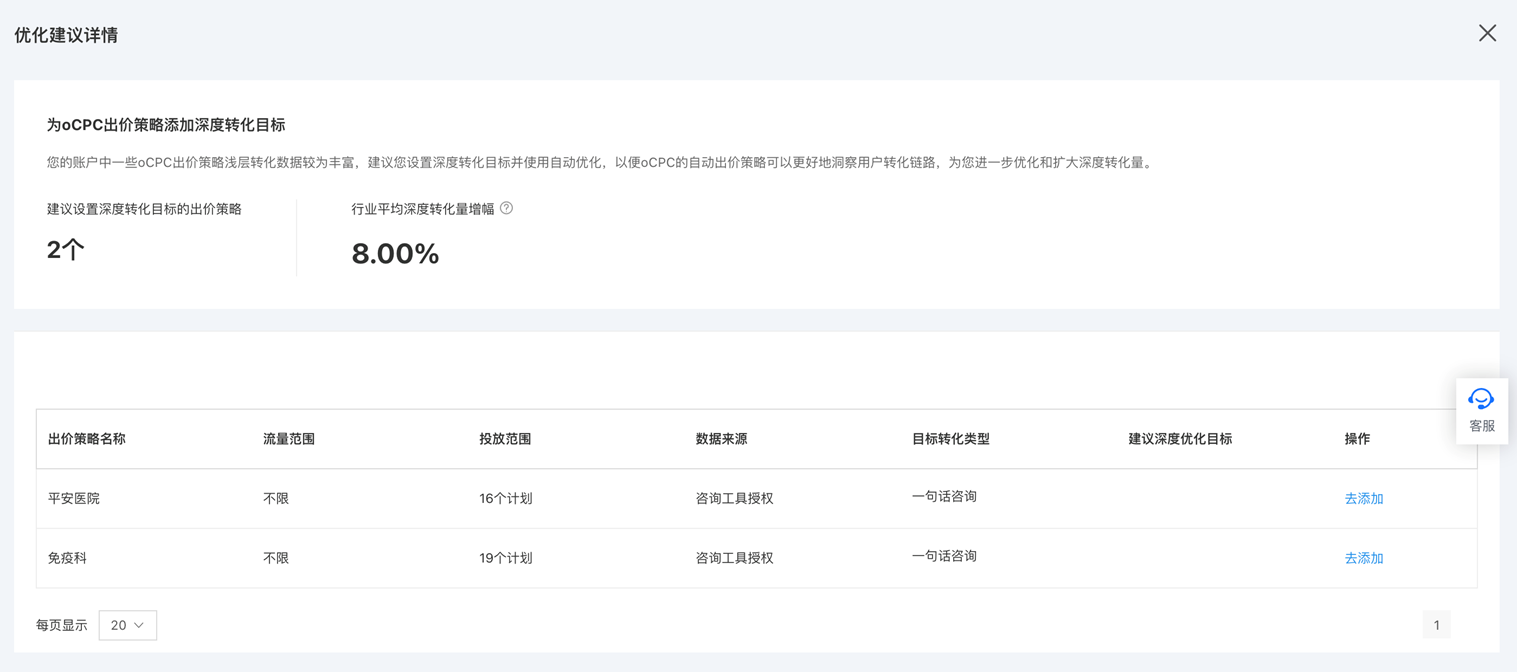The image size is (1517, 672).
Task: Select the 免疫科 strategy name cell
Action: tap(68, 558)
